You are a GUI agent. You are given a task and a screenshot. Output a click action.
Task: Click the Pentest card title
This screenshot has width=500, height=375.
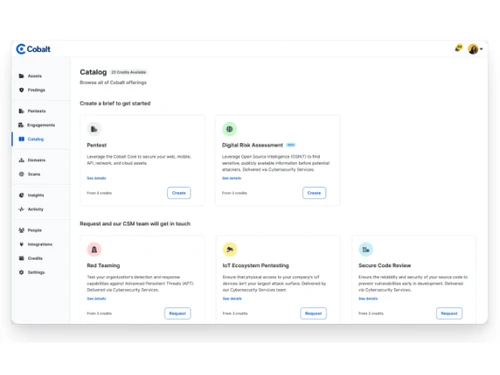(97, 145)
